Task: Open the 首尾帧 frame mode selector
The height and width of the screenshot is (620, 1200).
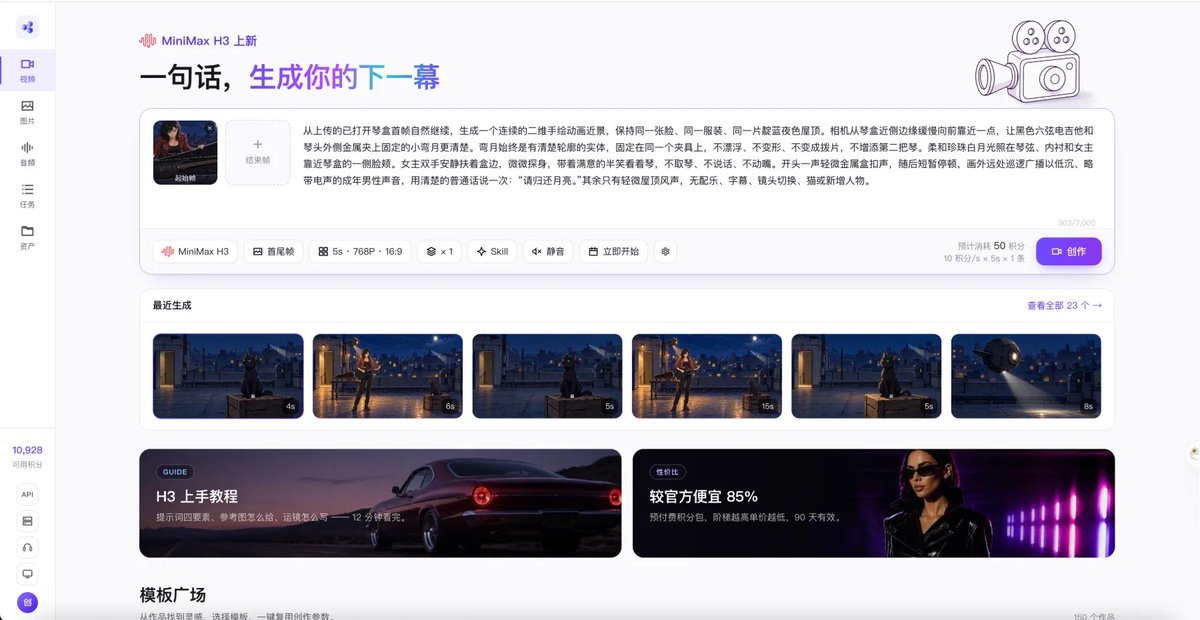Action: pyautogui.click(x=273, y=251)
